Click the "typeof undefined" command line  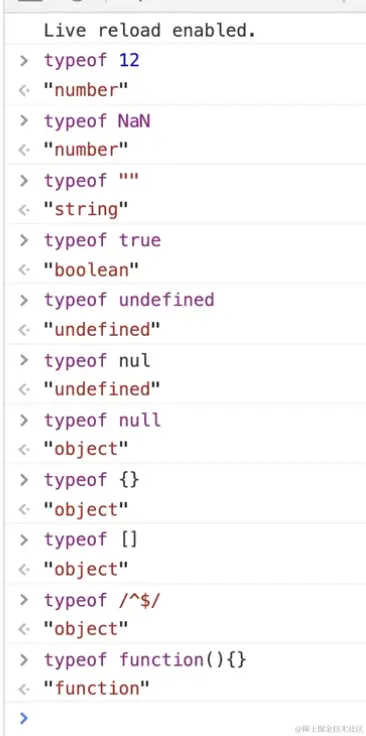click(129, 300)
